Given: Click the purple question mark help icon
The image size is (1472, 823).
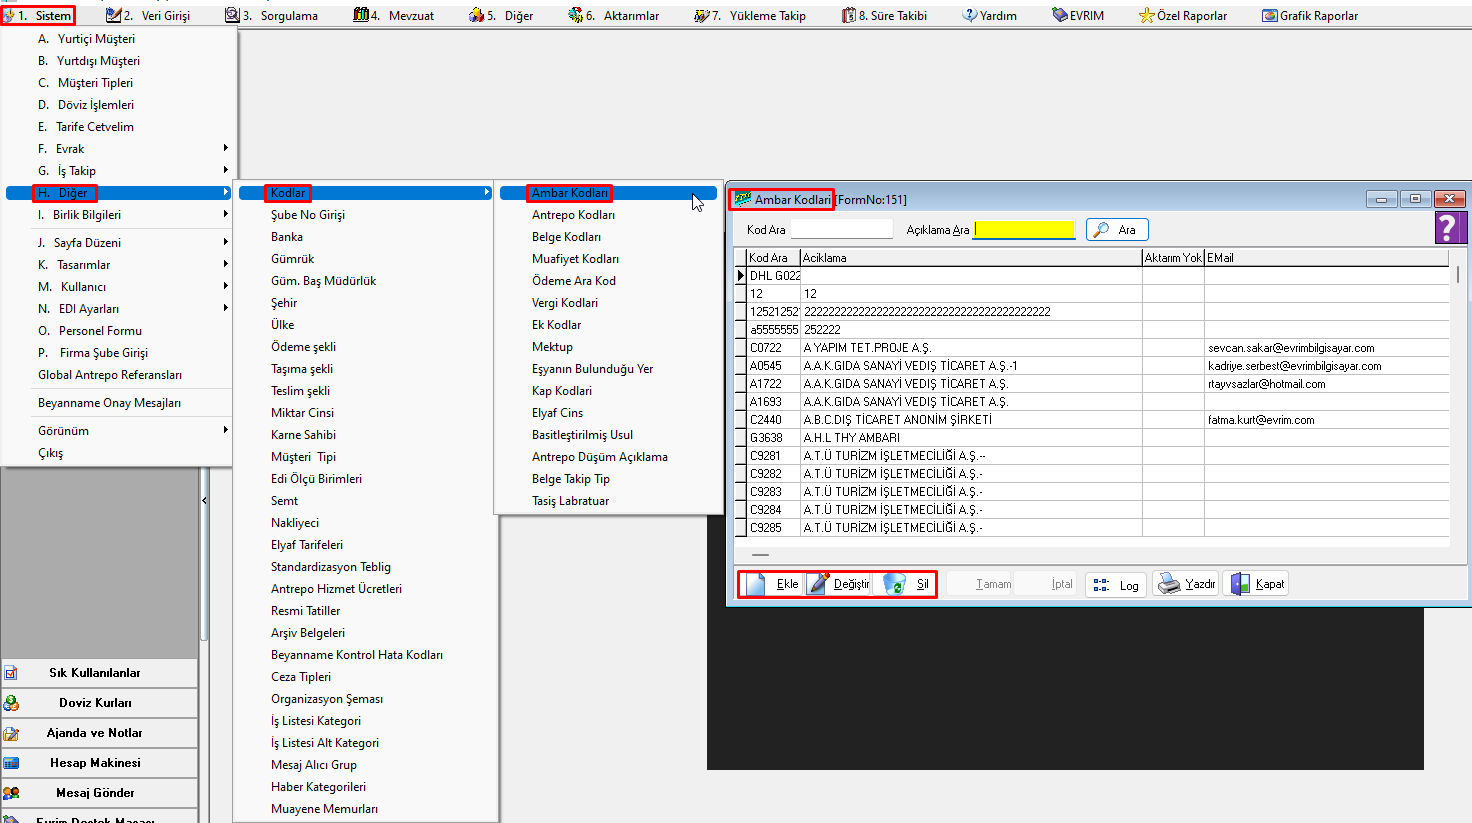Looking at the screenshot, I should pos(1450,228).
